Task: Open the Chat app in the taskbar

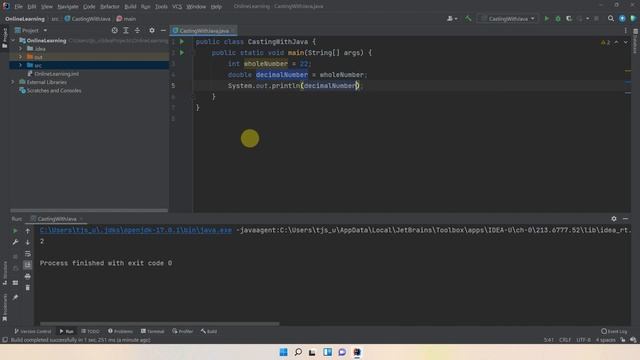Action: pyautogui.click(x=342, y=352)
